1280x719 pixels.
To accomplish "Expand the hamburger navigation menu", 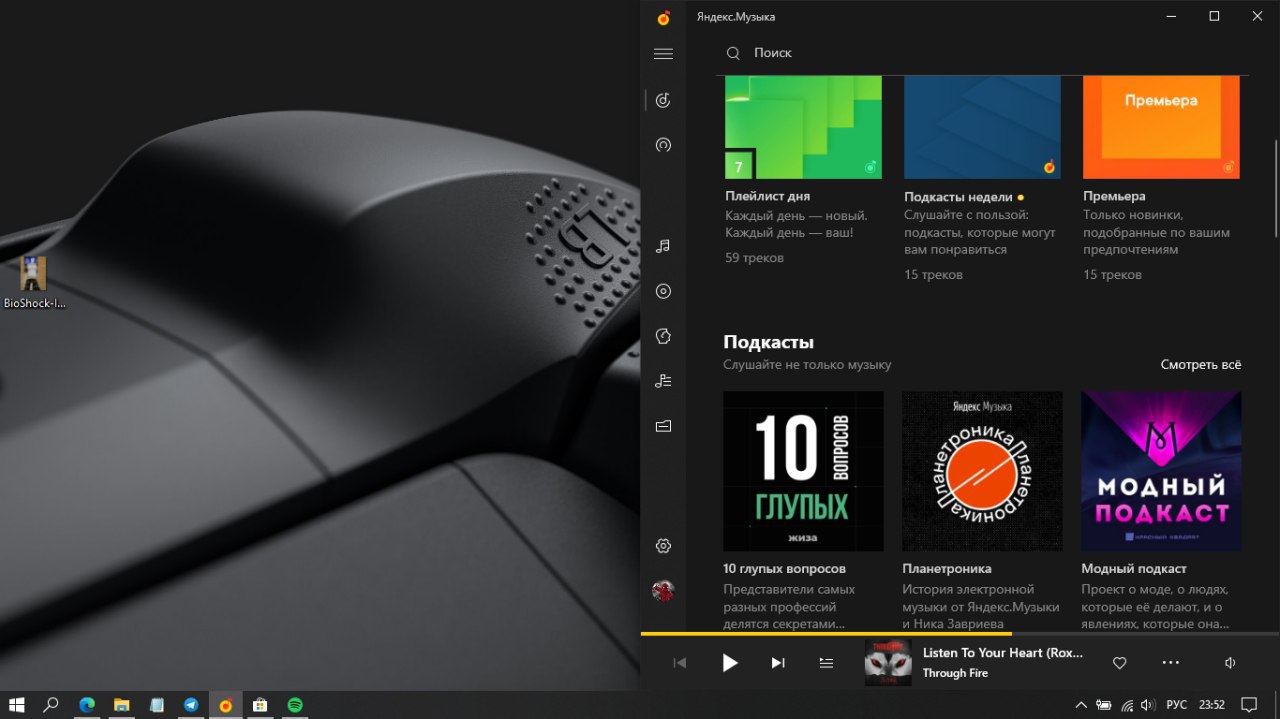I will coord(663,54).
